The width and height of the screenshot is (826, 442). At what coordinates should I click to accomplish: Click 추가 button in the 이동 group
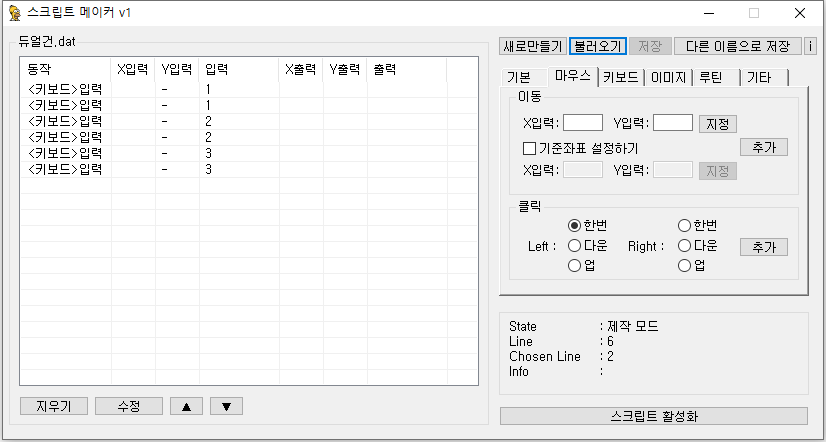click(x=764, y=147)
